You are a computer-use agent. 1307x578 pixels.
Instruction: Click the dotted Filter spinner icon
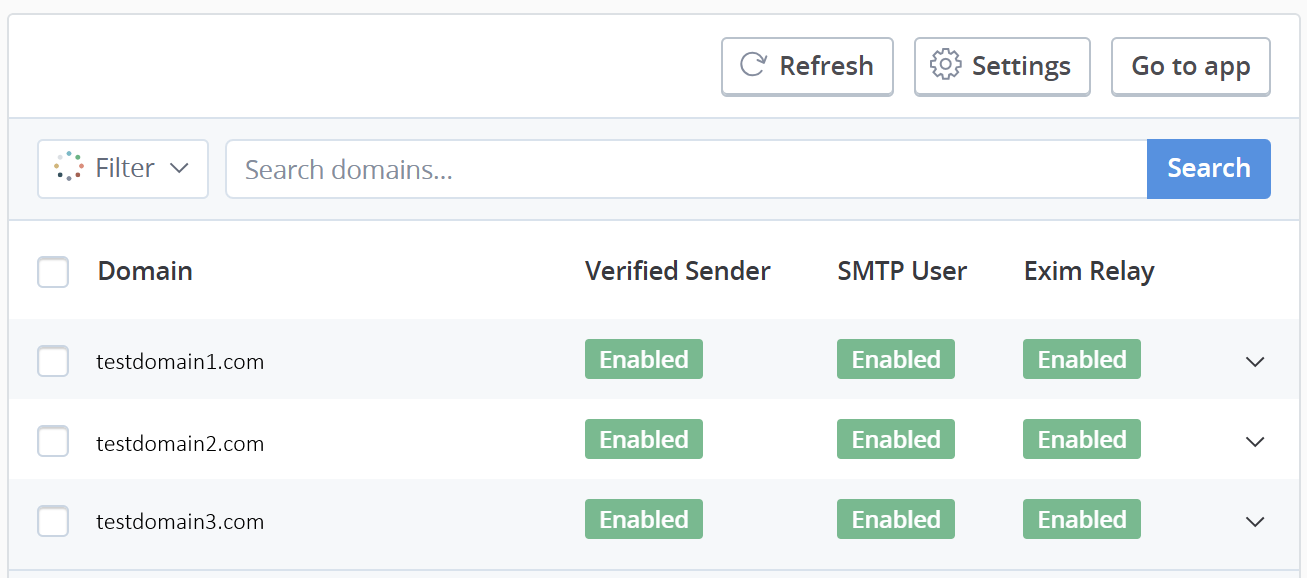click(68, 167)
